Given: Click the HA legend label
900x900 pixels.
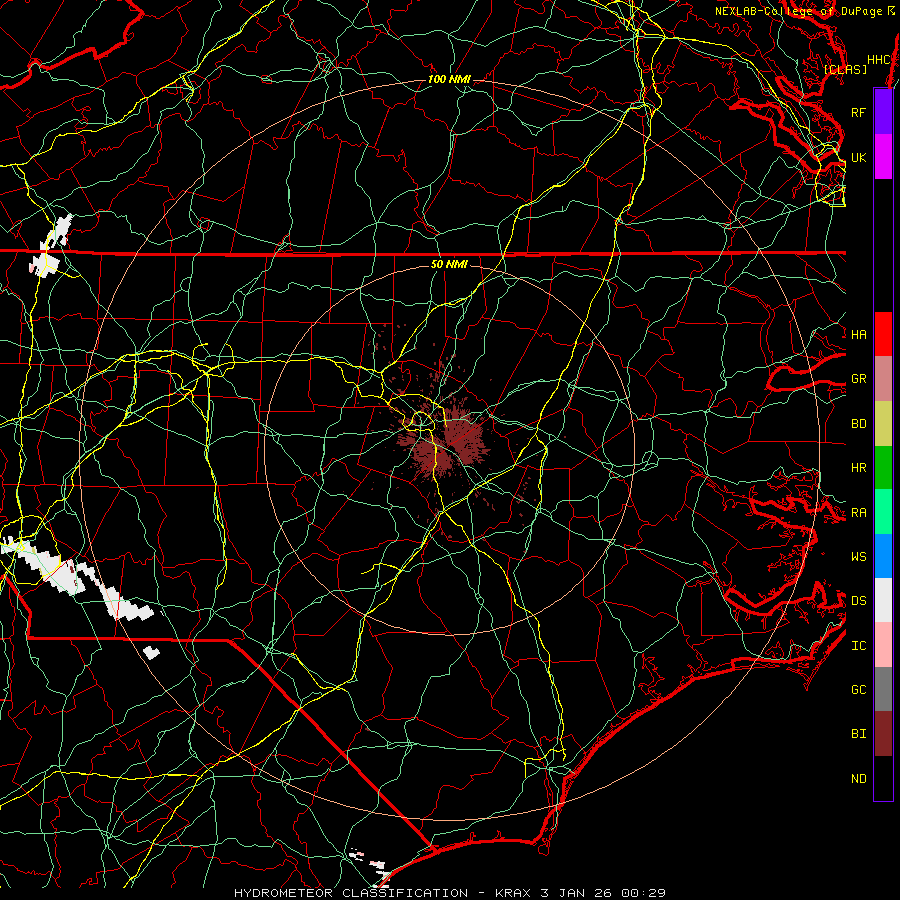Looking at the screenshot, I should point(858,334).
